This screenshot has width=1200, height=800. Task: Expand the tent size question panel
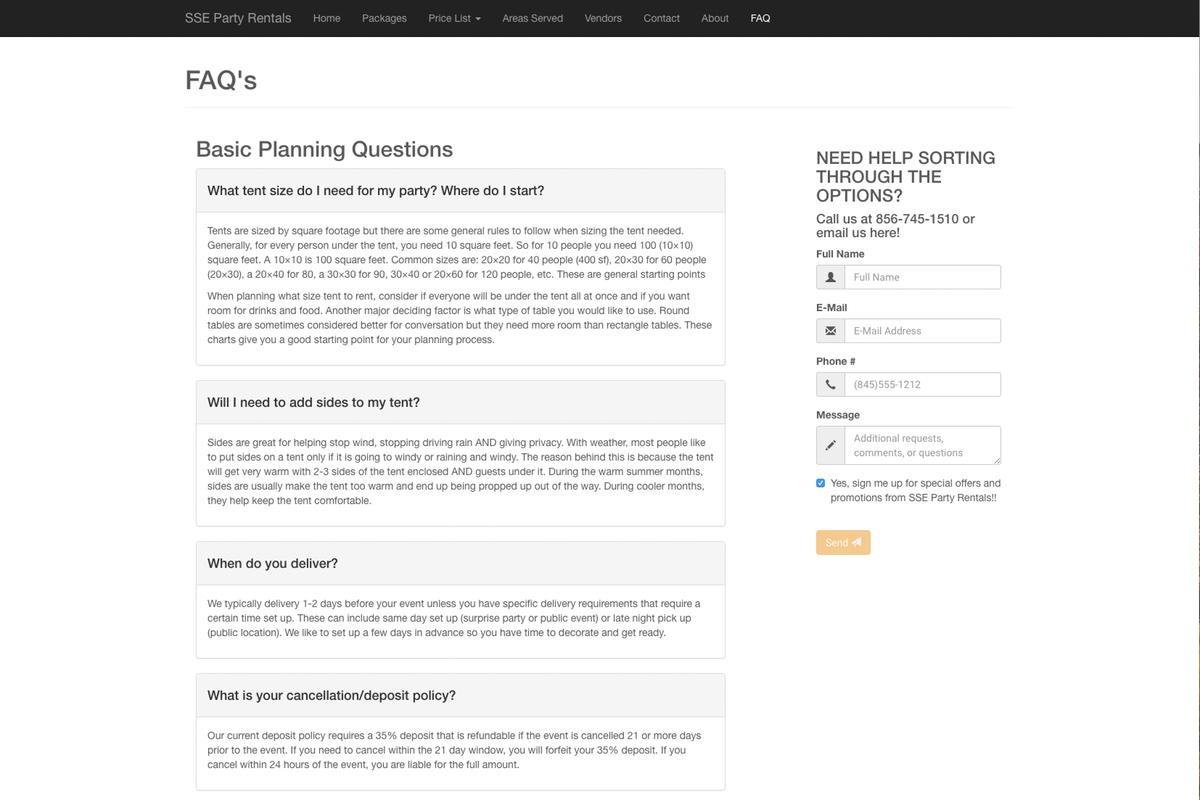(x=376, y=190)
